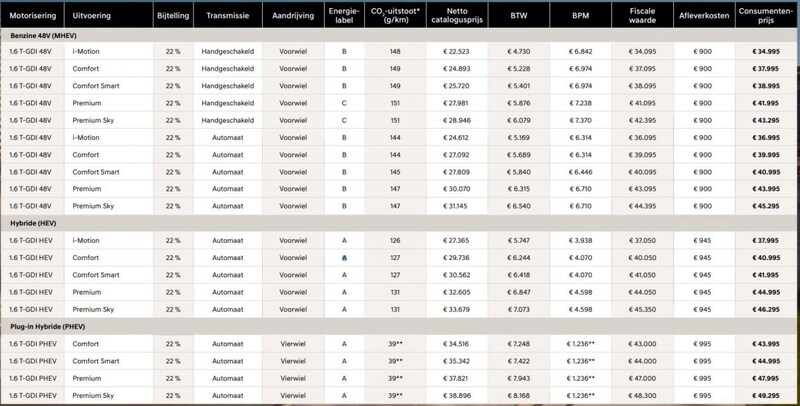Click the € 49.295 consumer price cell
Screen dimensions: 800x406
click(x=767, y=395)
